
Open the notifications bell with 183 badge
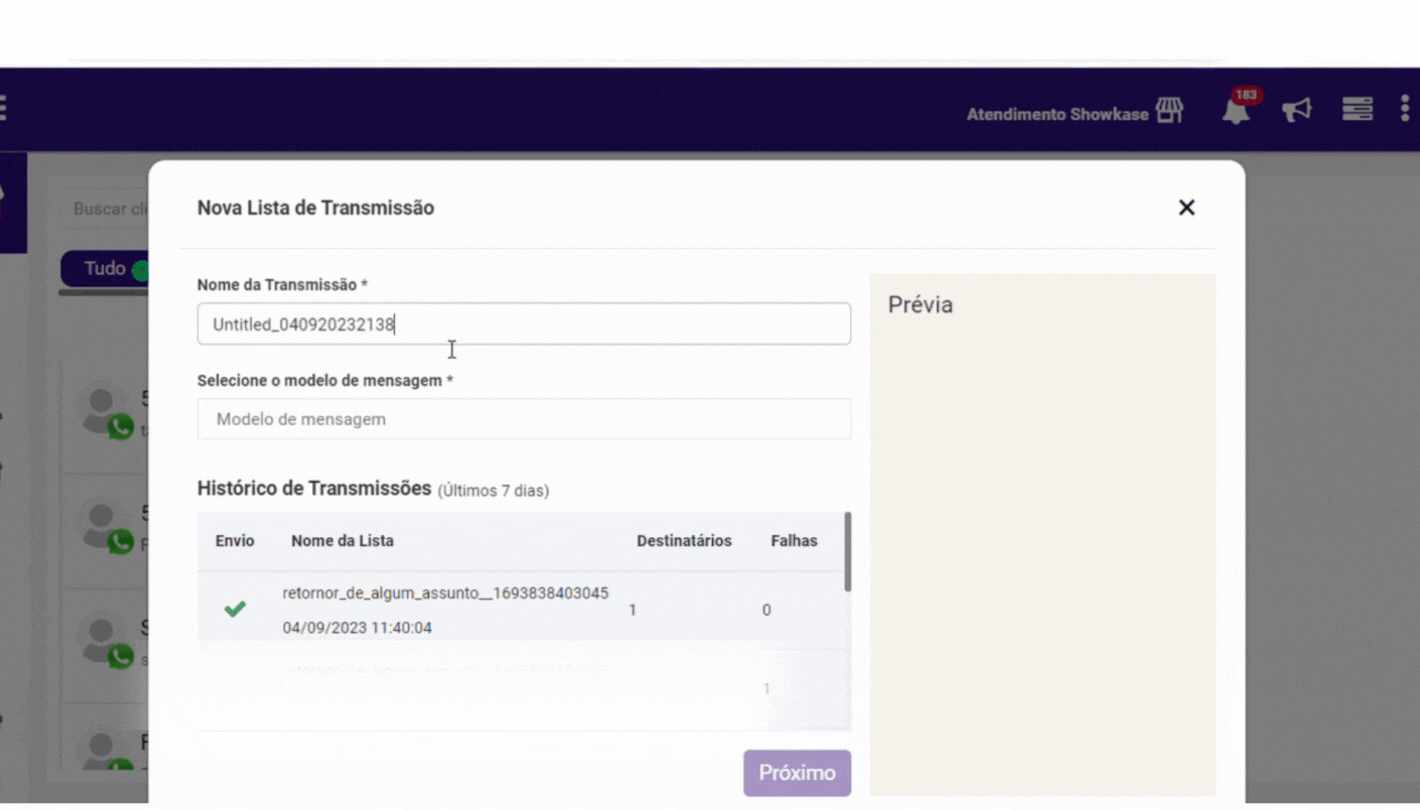point(1236,111)
